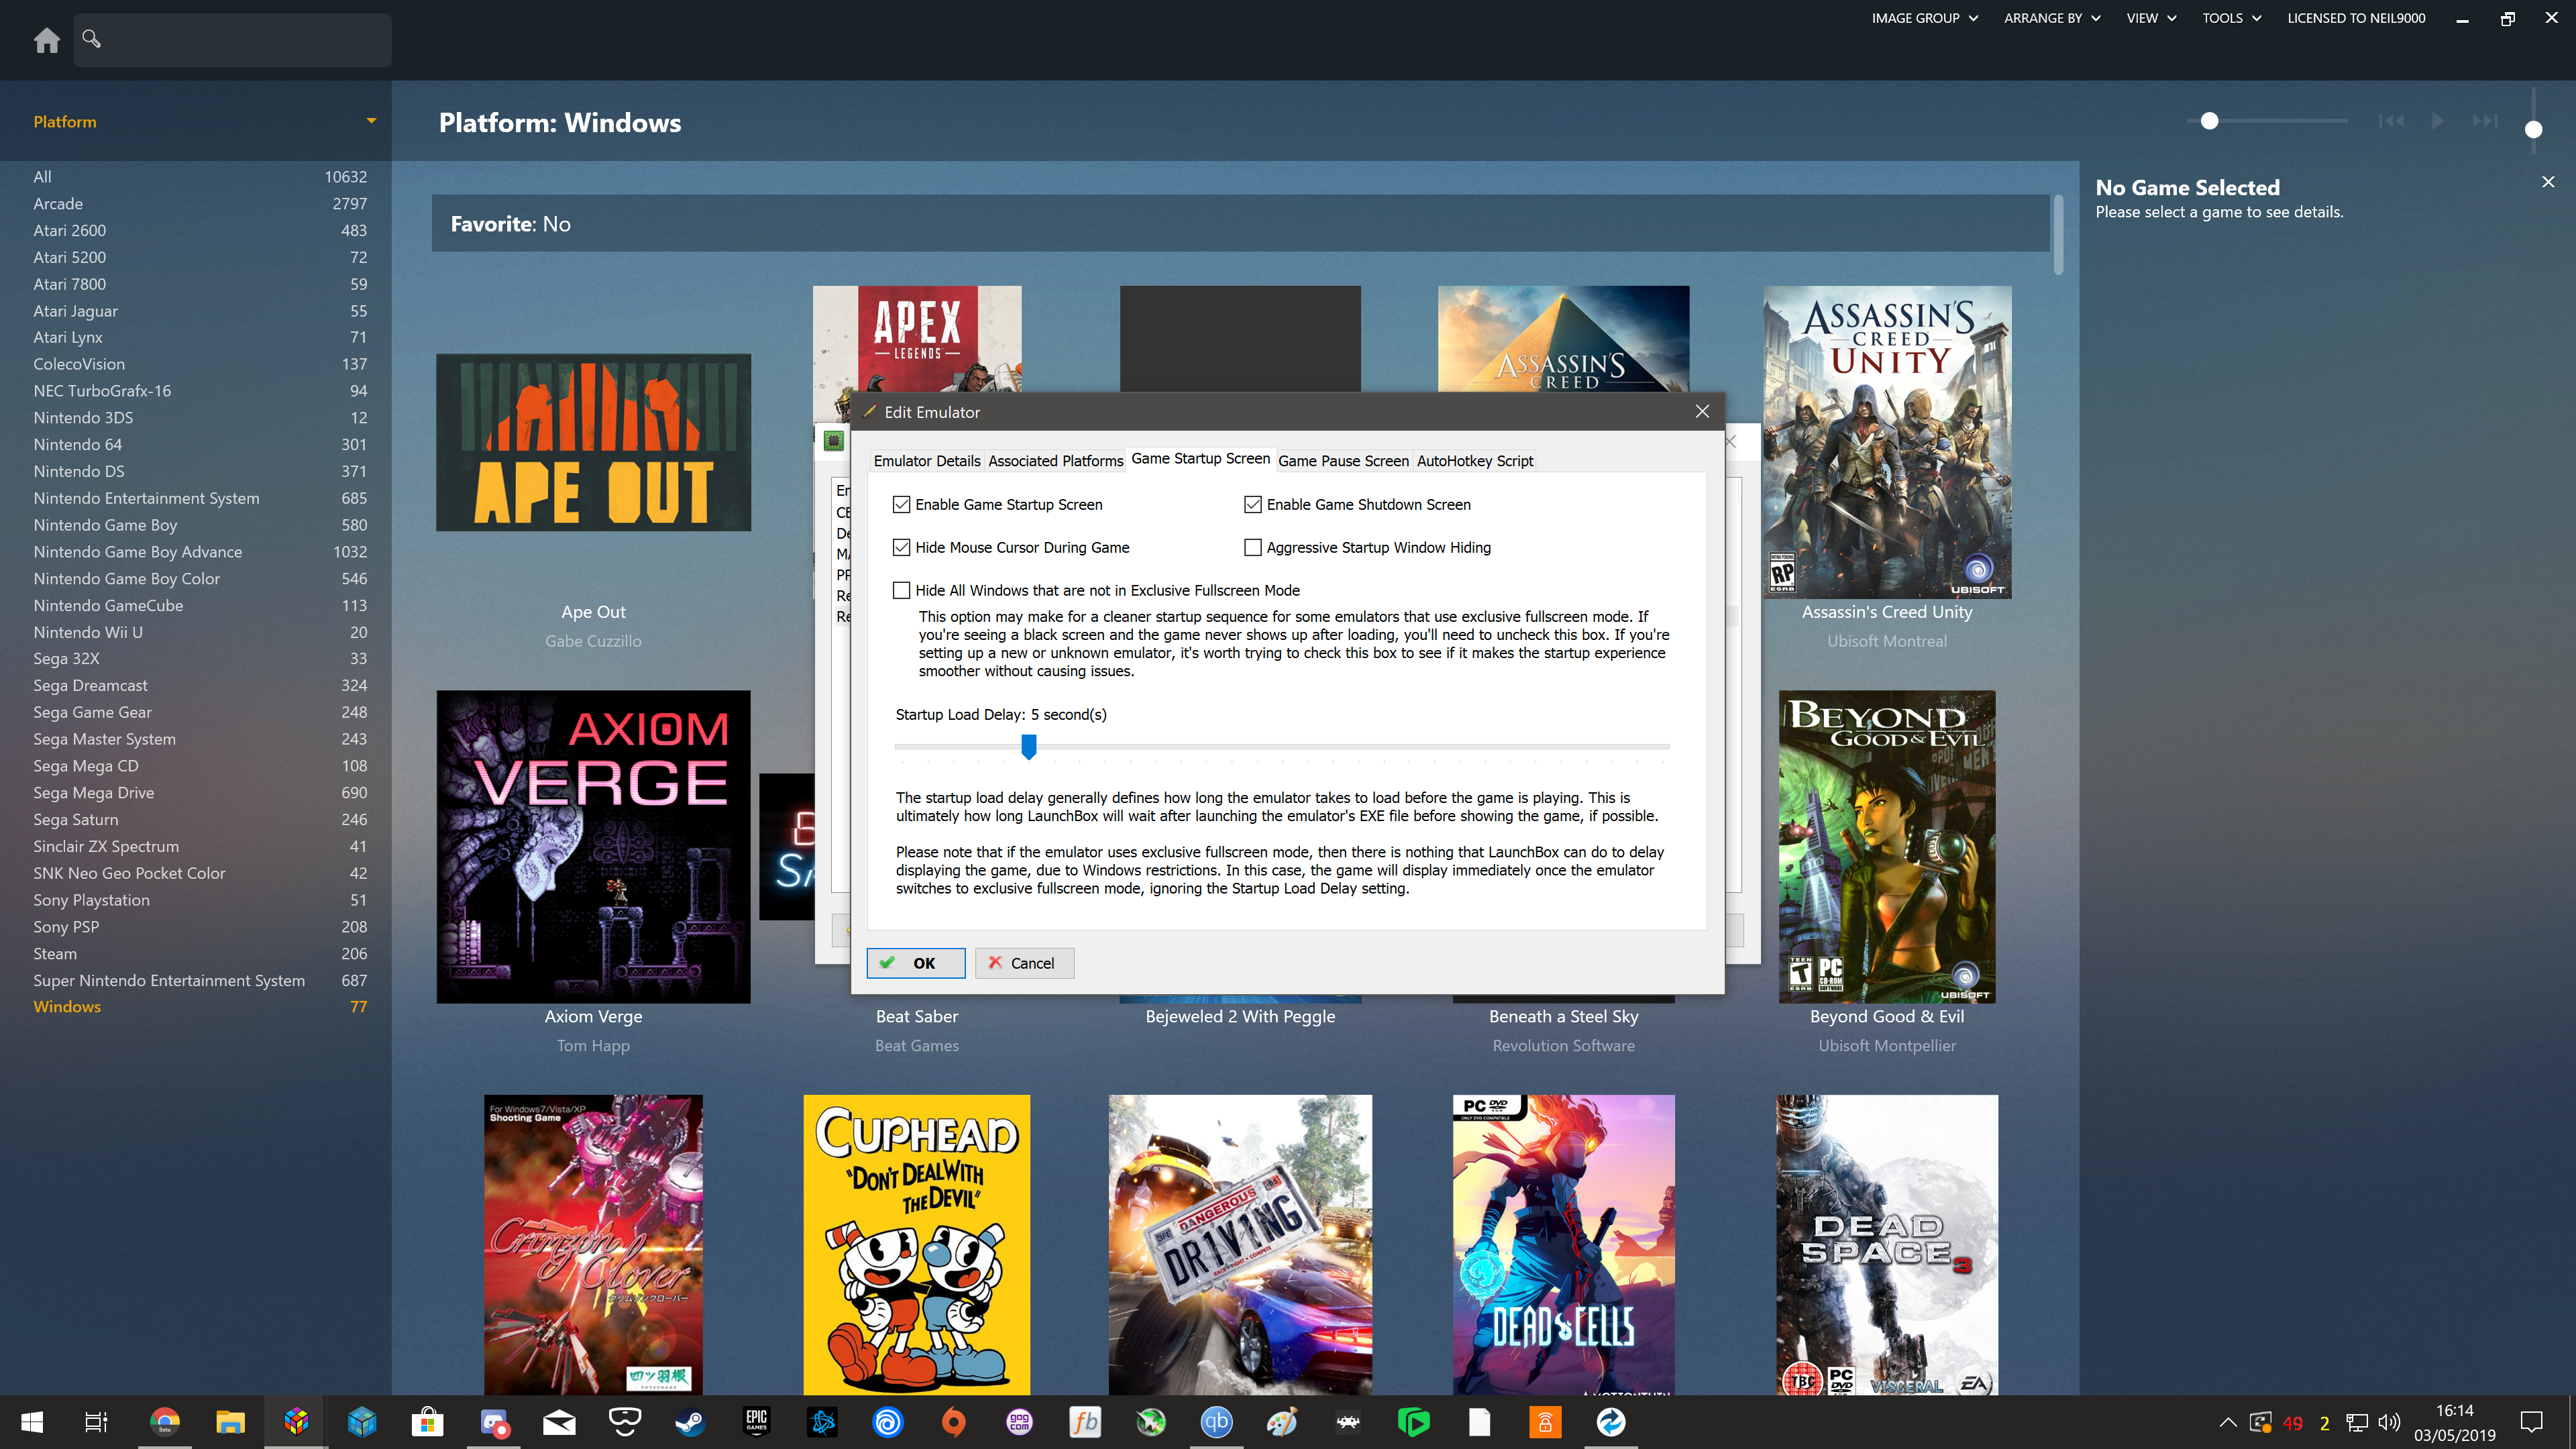Open File Explorer from taskbar
2576x1449 pixels.
click(x=230, y=1422)
